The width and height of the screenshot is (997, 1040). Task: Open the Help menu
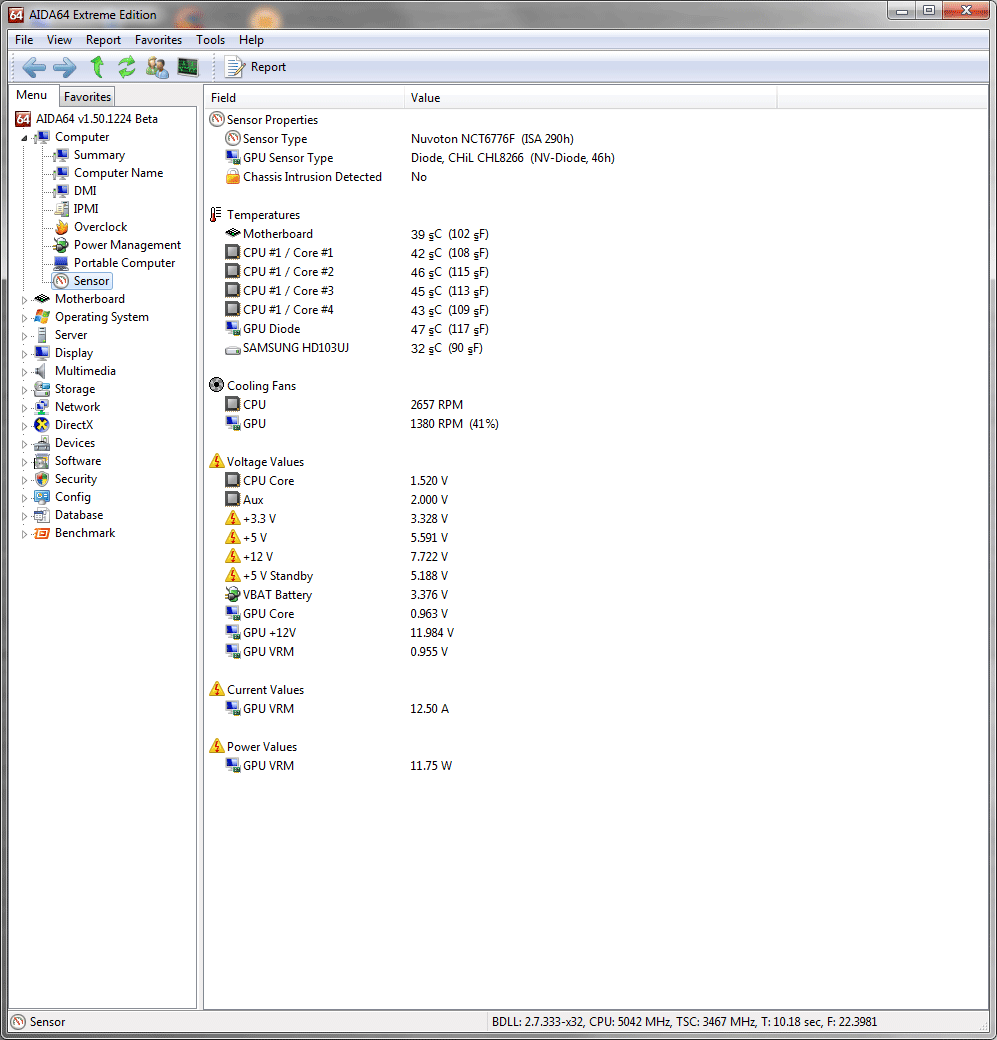coord(251,40)
